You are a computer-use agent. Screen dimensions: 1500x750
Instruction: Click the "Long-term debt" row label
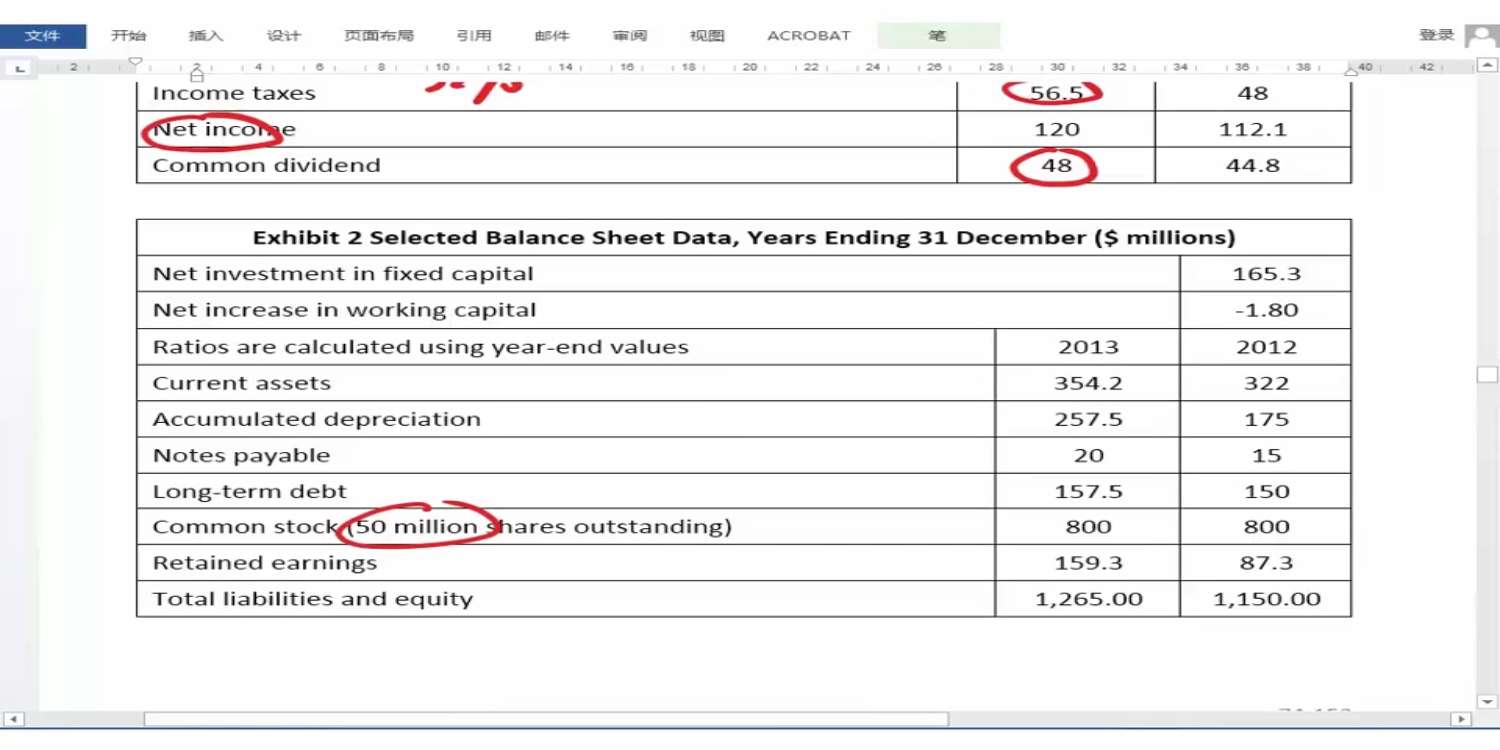coord(250,491)
